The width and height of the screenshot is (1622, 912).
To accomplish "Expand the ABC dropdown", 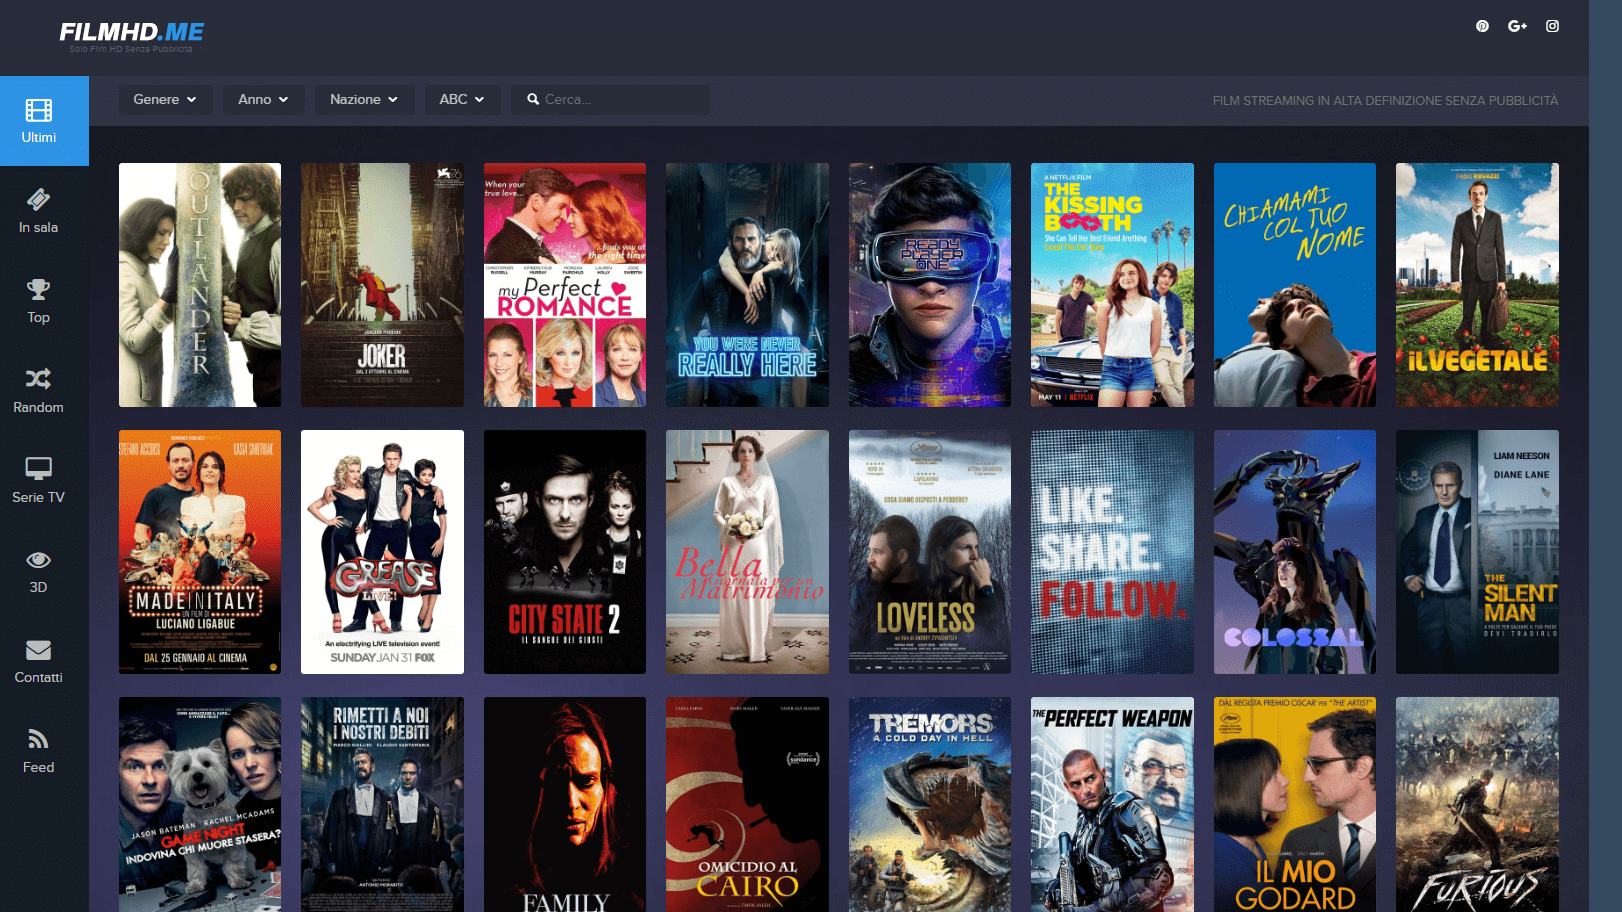I will pyautogui.click(x=462, y=99).
